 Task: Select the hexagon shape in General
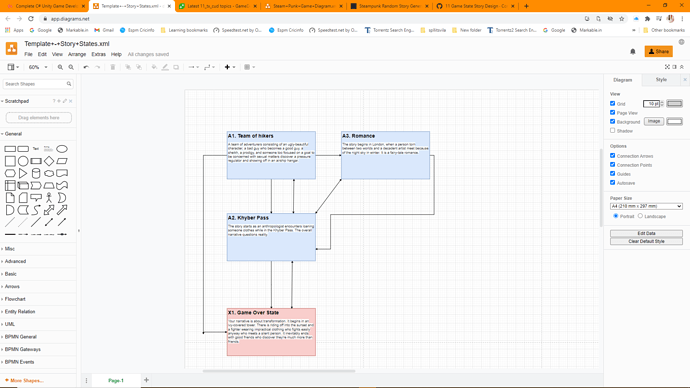click(x=10, y=173)
